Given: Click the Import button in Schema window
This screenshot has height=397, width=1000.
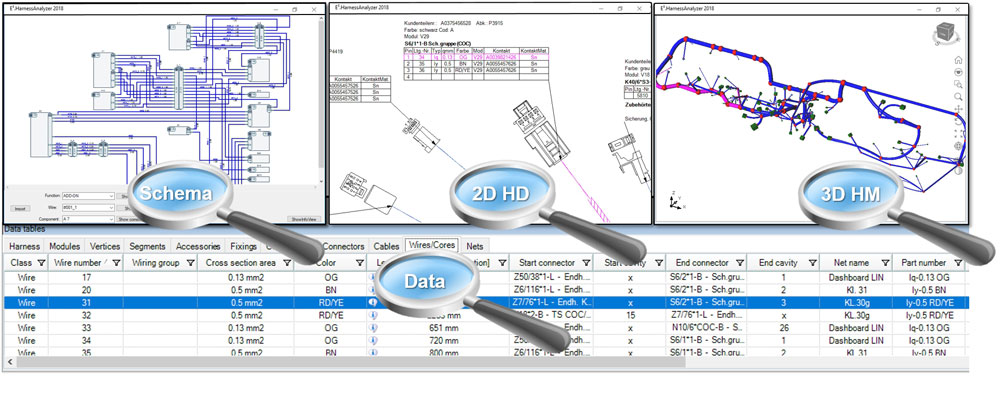Looking at the screenshot, I should (19, 208).
